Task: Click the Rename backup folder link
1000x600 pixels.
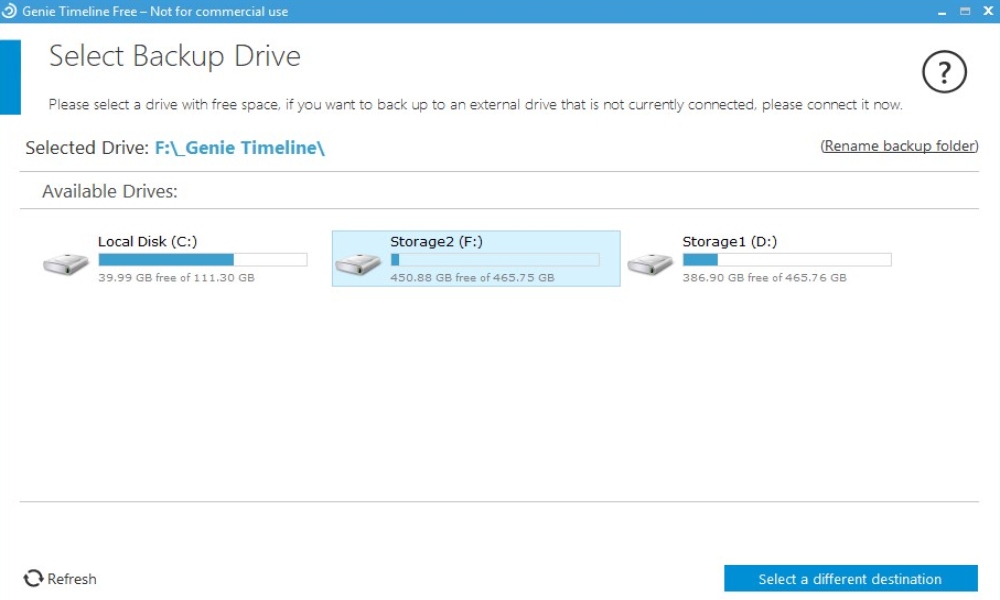Action: point(899,146)
